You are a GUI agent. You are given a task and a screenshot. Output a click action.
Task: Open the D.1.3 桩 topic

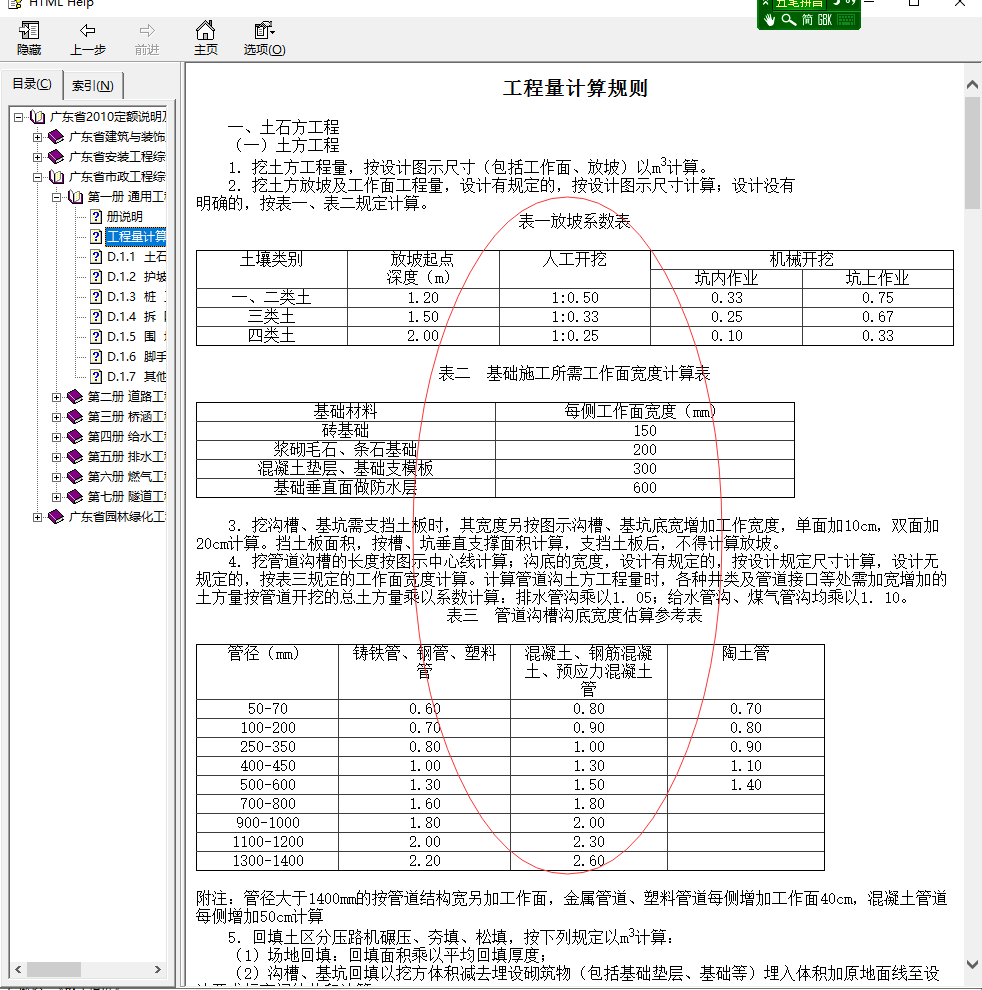click(x=136, y=297)
